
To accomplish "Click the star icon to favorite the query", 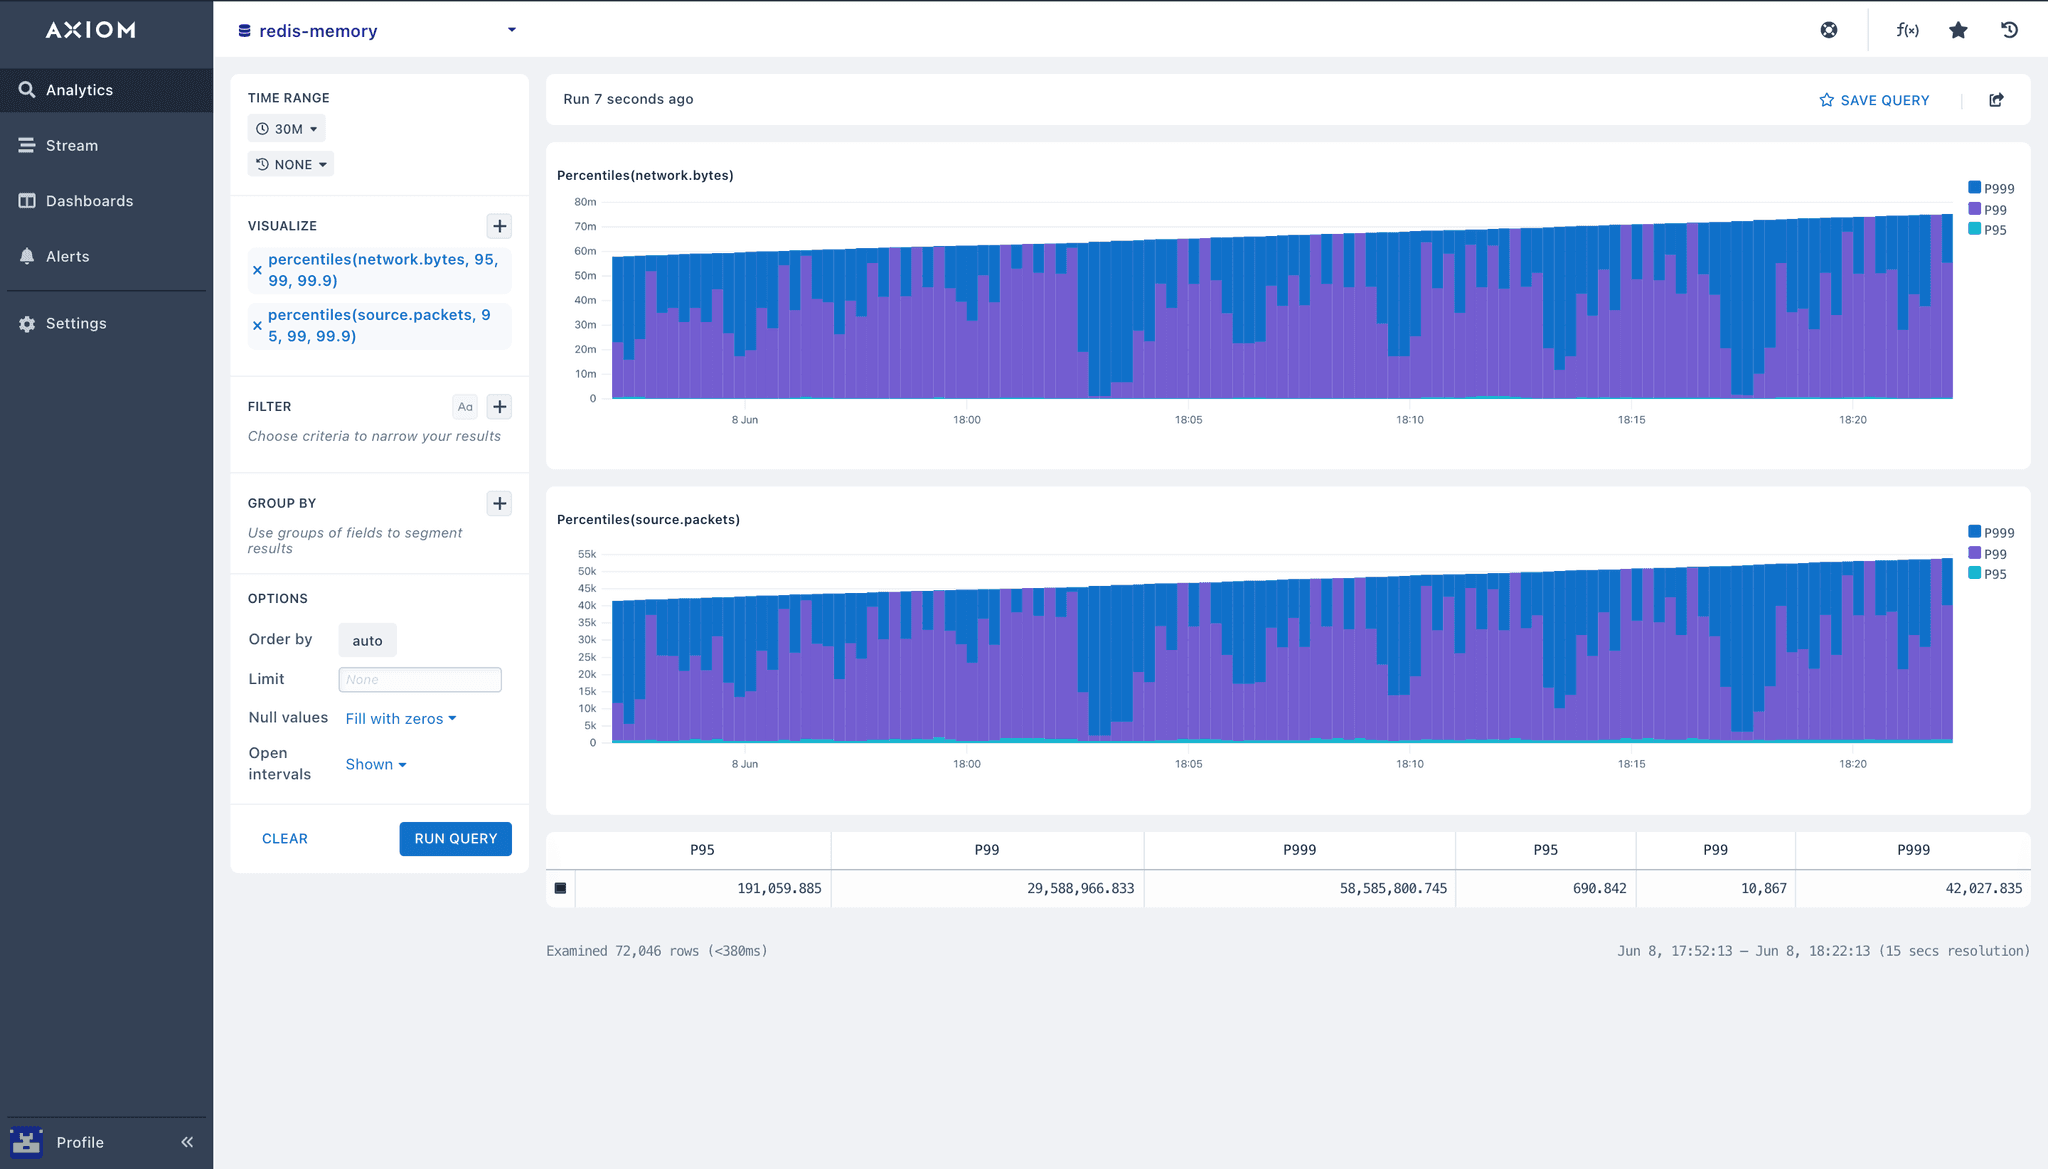I will [x=1957, y=30].
